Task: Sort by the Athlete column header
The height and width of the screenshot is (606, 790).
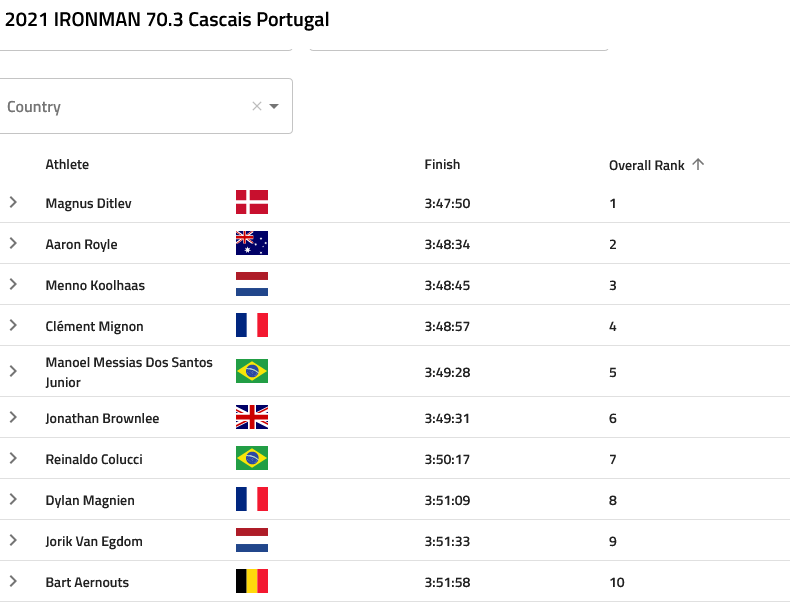Action: pos(67,165)
